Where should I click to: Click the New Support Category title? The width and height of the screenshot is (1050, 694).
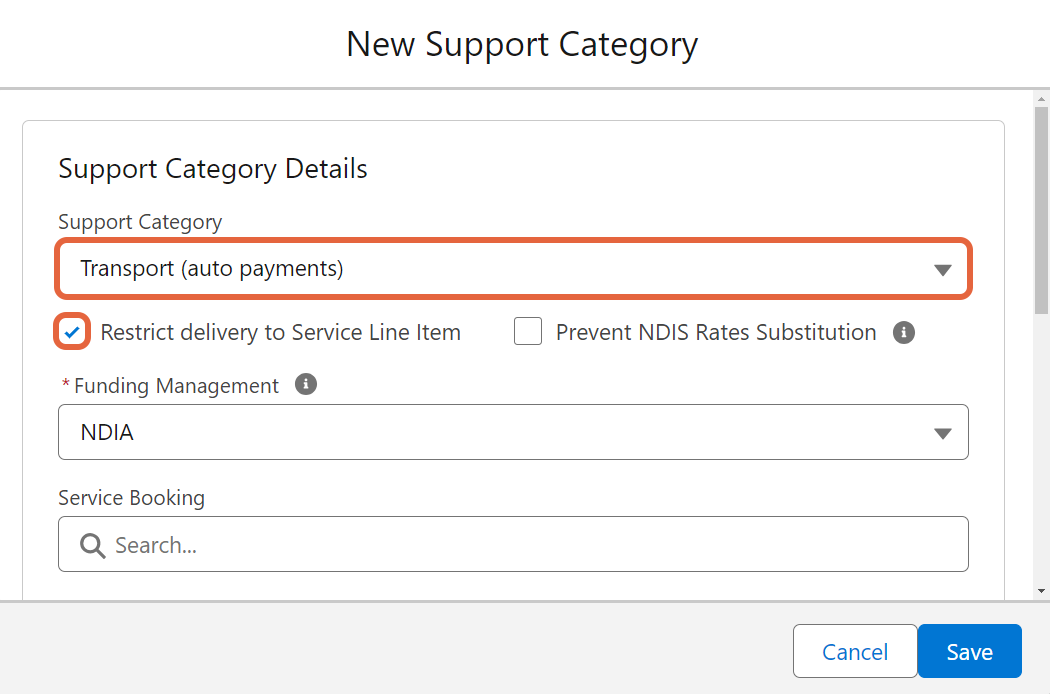522,45
